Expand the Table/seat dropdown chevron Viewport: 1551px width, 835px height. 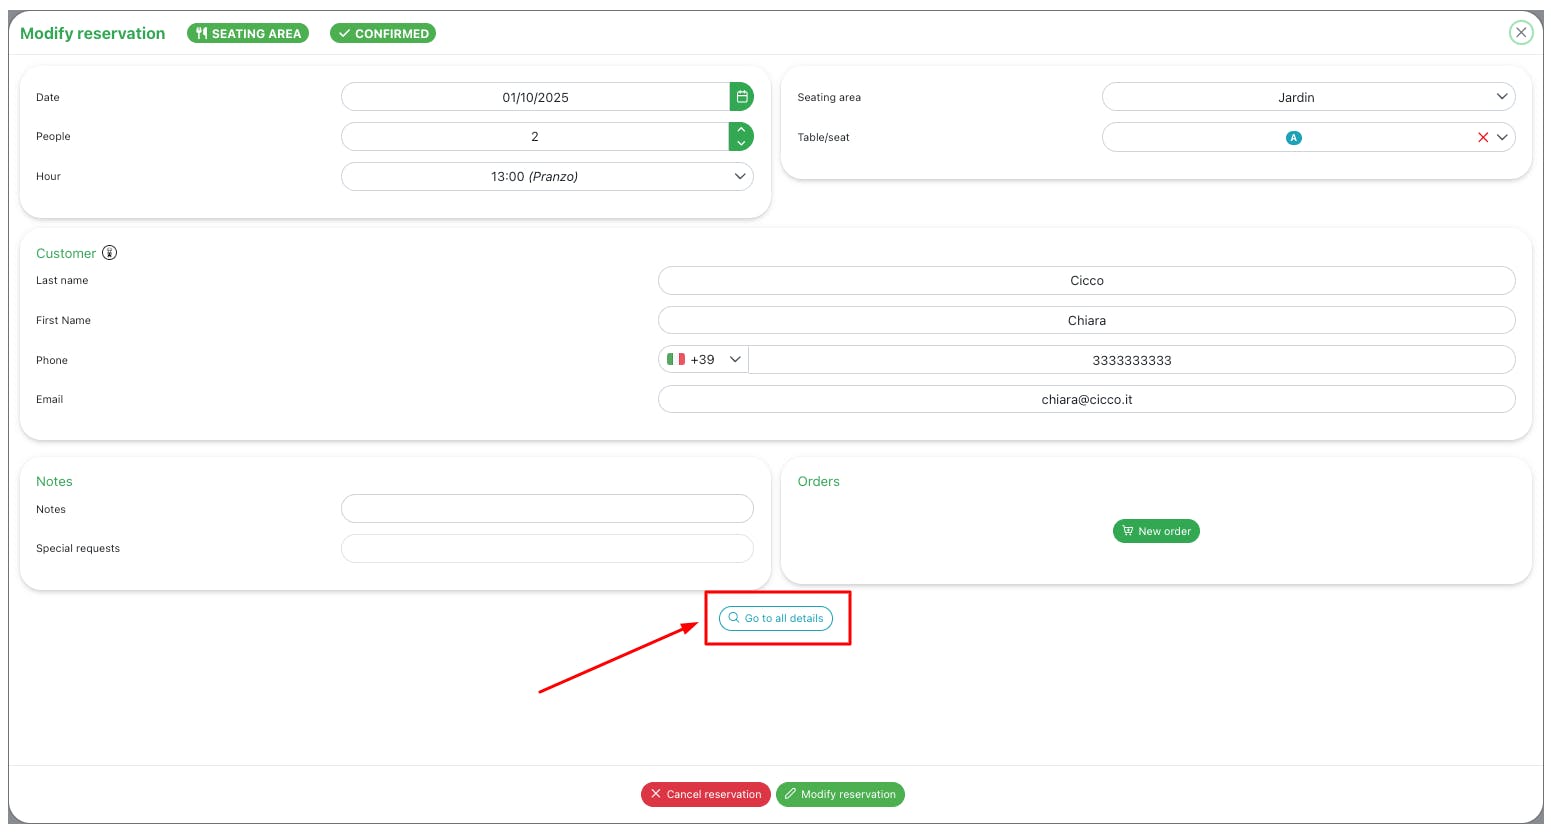click(1502, 138)
